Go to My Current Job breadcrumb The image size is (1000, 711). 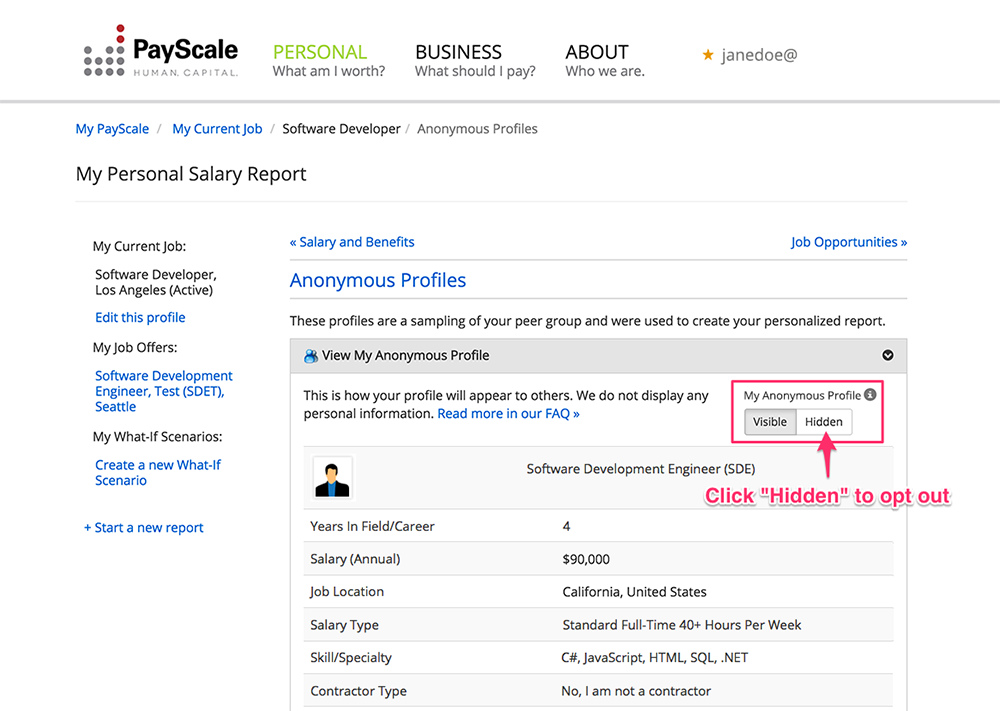pos(217,129)
